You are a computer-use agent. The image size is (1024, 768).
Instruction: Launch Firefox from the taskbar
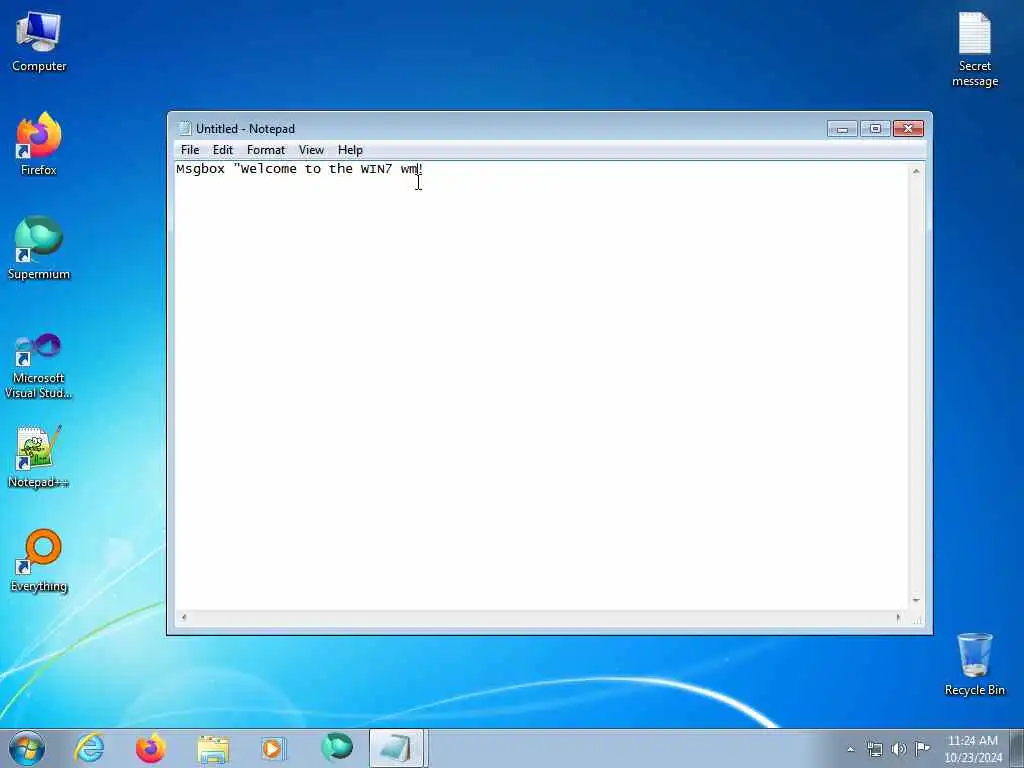click(x=150, y=748)
